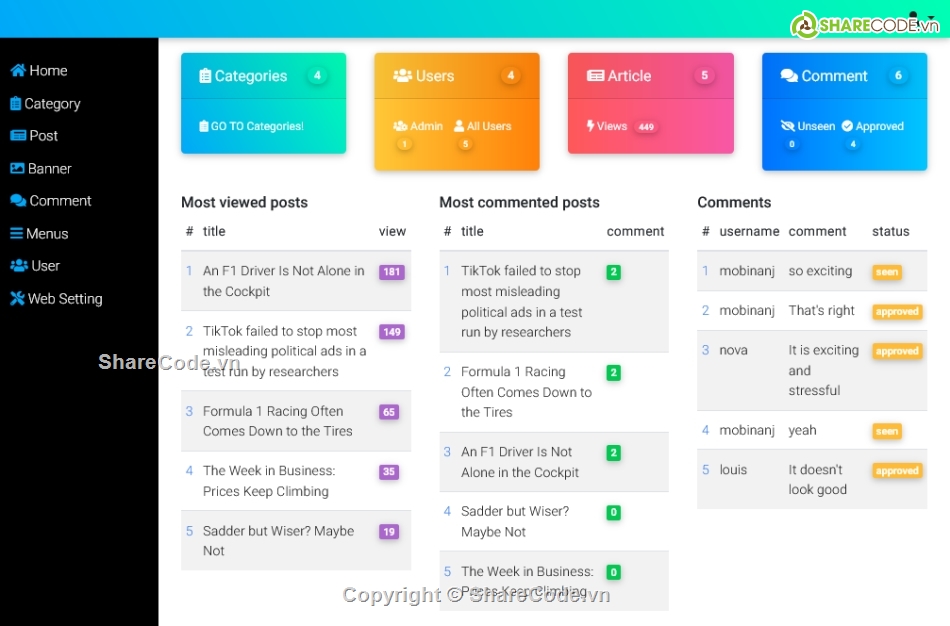Click the Unseen eye-slash icon on the Comment card
950x626 pixels.
[787, 126]
